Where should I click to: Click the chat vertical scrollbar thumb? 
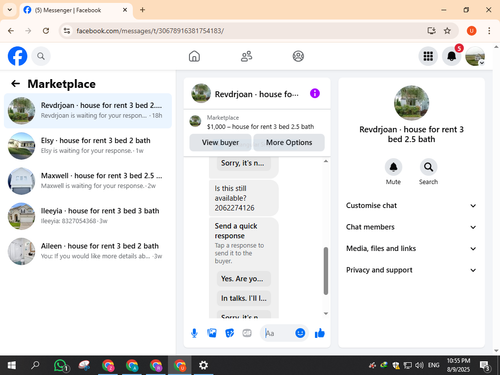coord(326,271)
